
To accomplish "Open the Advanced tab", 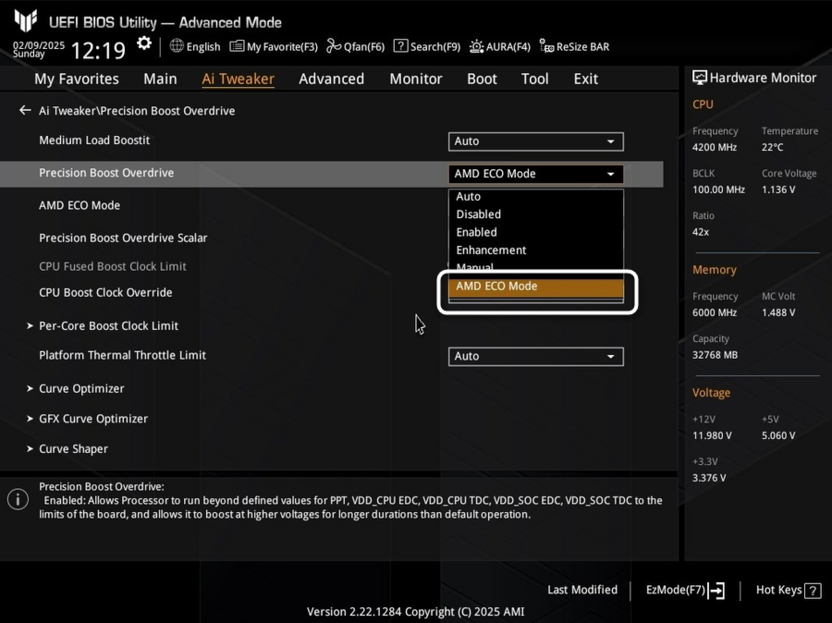I will (332, 79).
